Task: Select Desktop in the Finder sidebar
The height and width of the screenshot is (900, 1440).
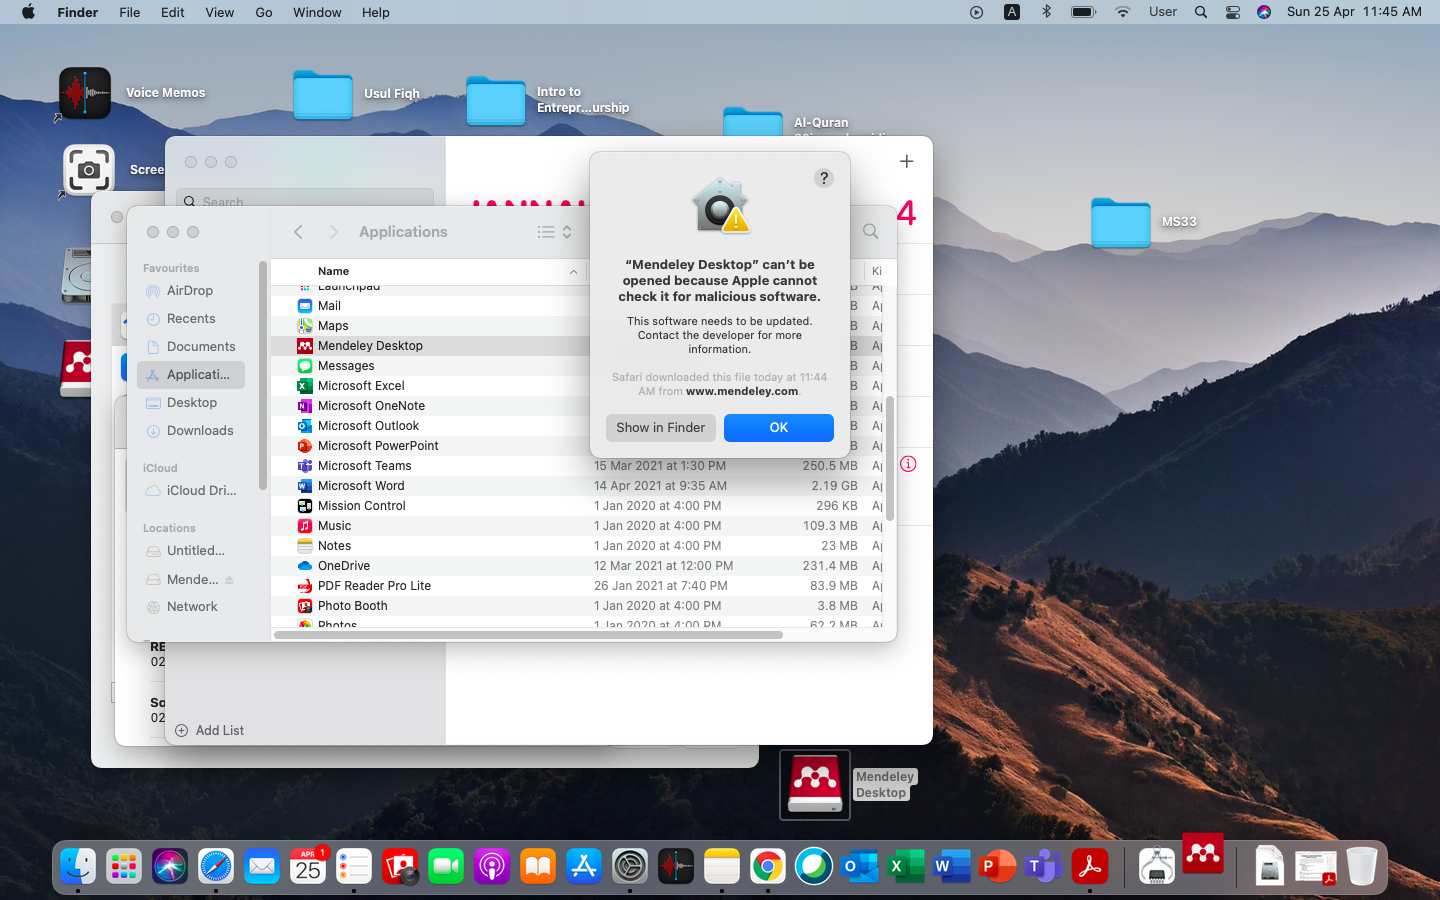Action: (x=190, y=403)
